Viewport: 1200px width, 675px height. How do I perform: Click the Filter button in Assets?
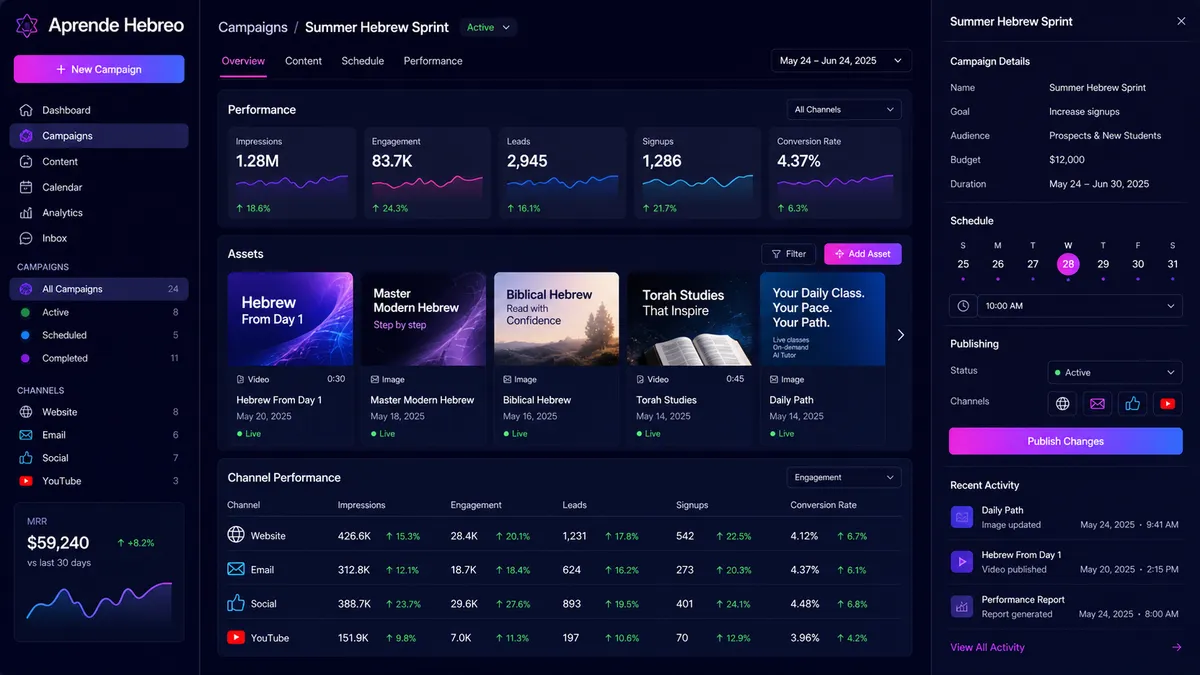(789, 254)
